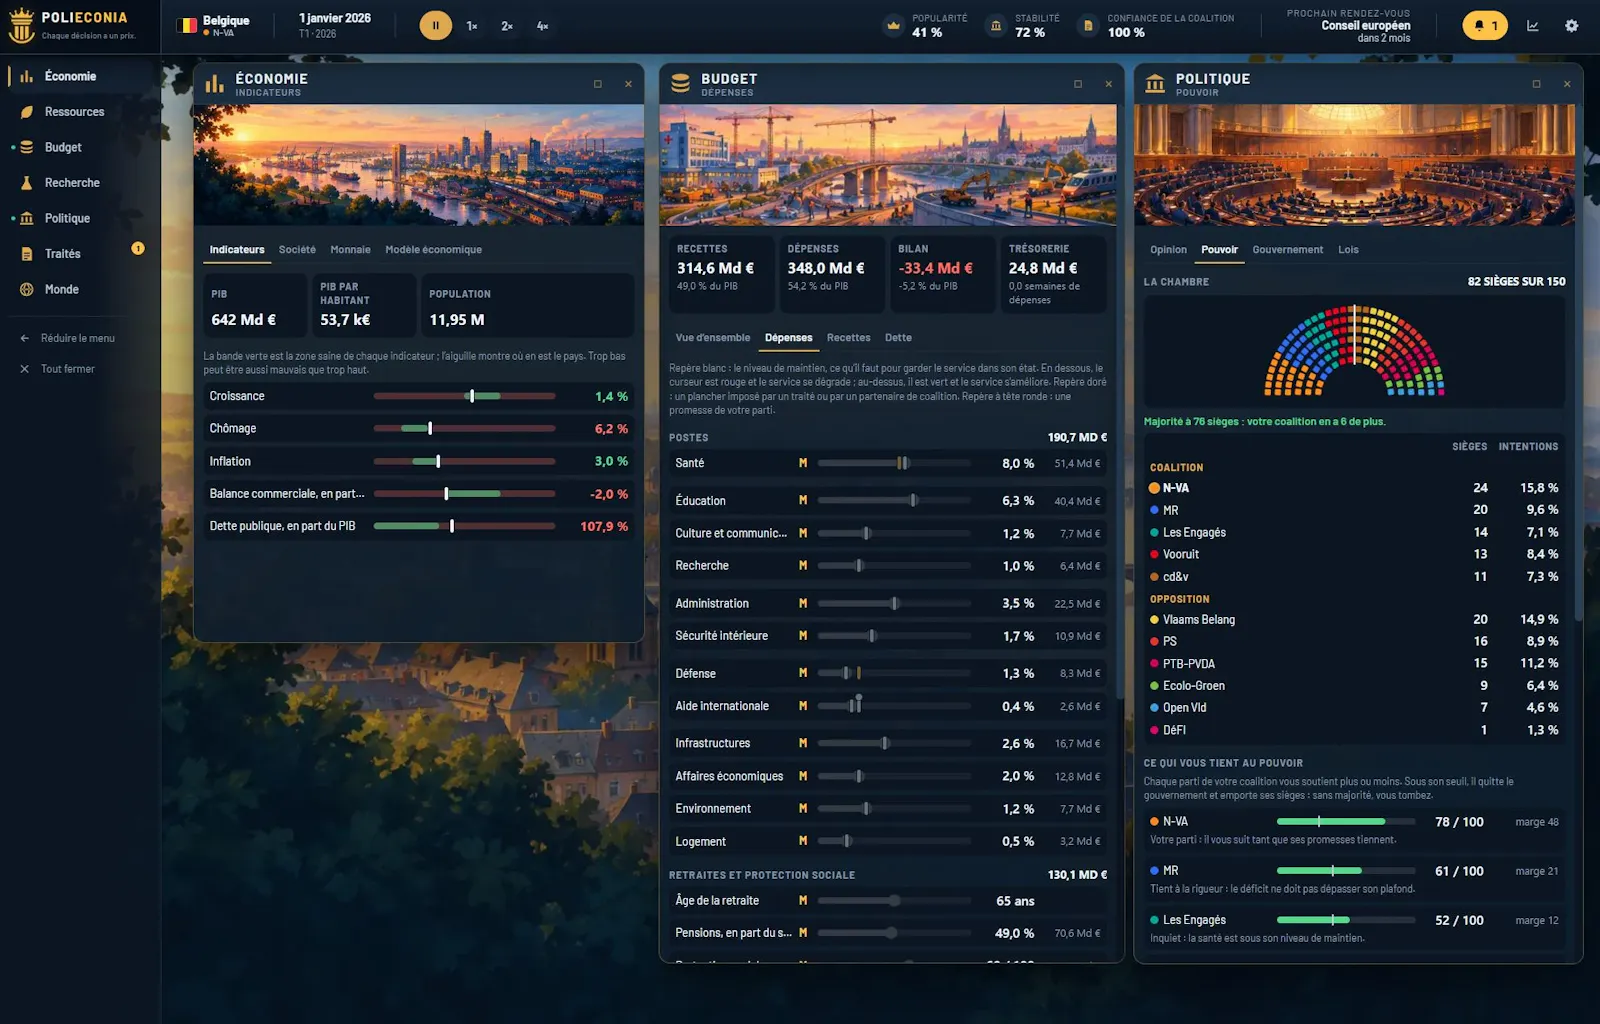The image size is (1600, 1024).
Task: Click the Trésorerie 24,8 Md € card
Action: click(x=1053, y=274)
